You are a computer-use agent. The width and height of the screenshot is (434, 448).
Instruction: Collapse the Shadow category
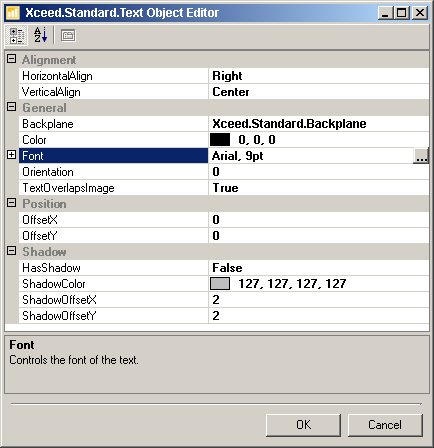(12, 251)
